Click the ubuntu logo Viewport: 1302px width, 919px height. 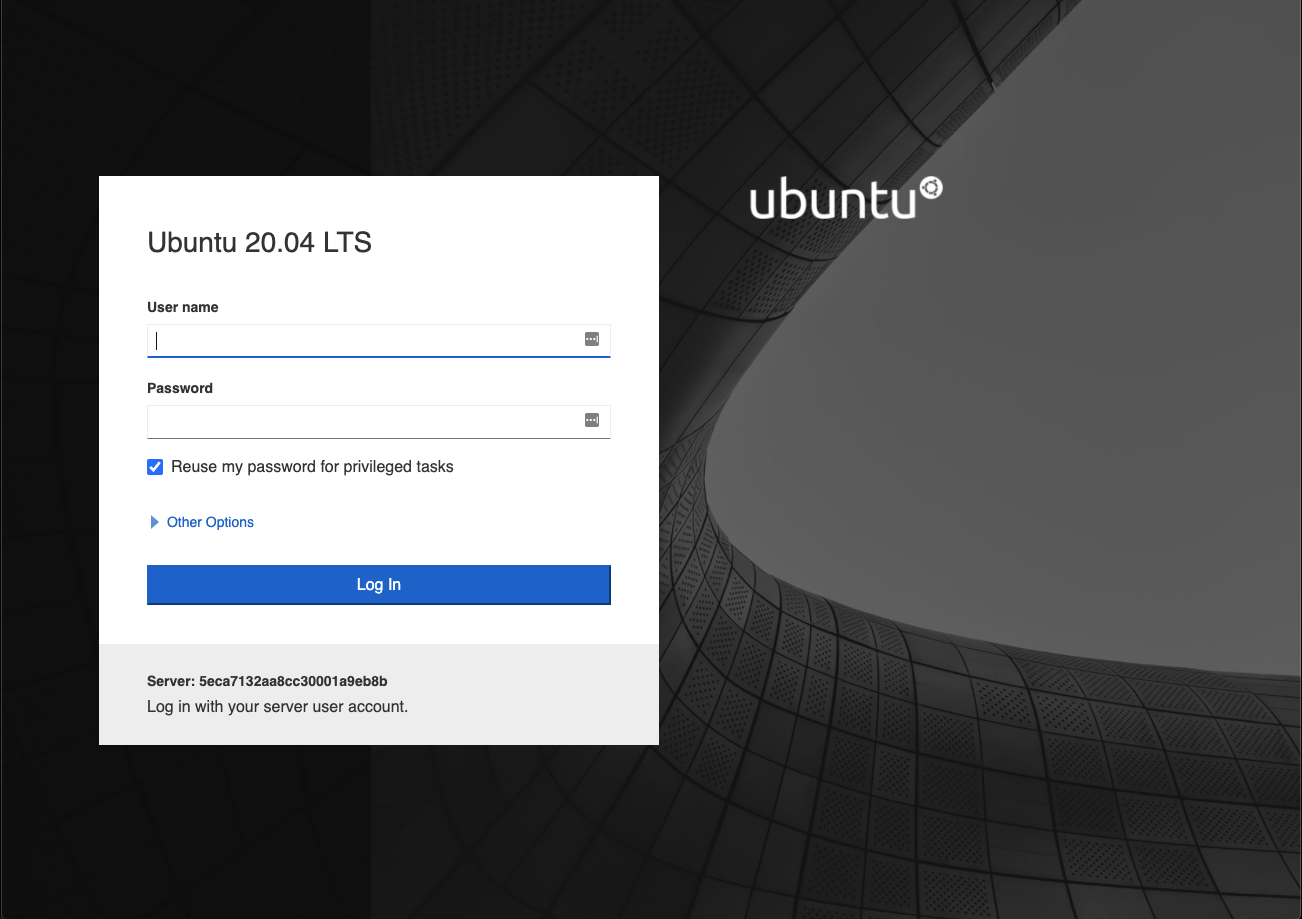click(x=846, y=198)
